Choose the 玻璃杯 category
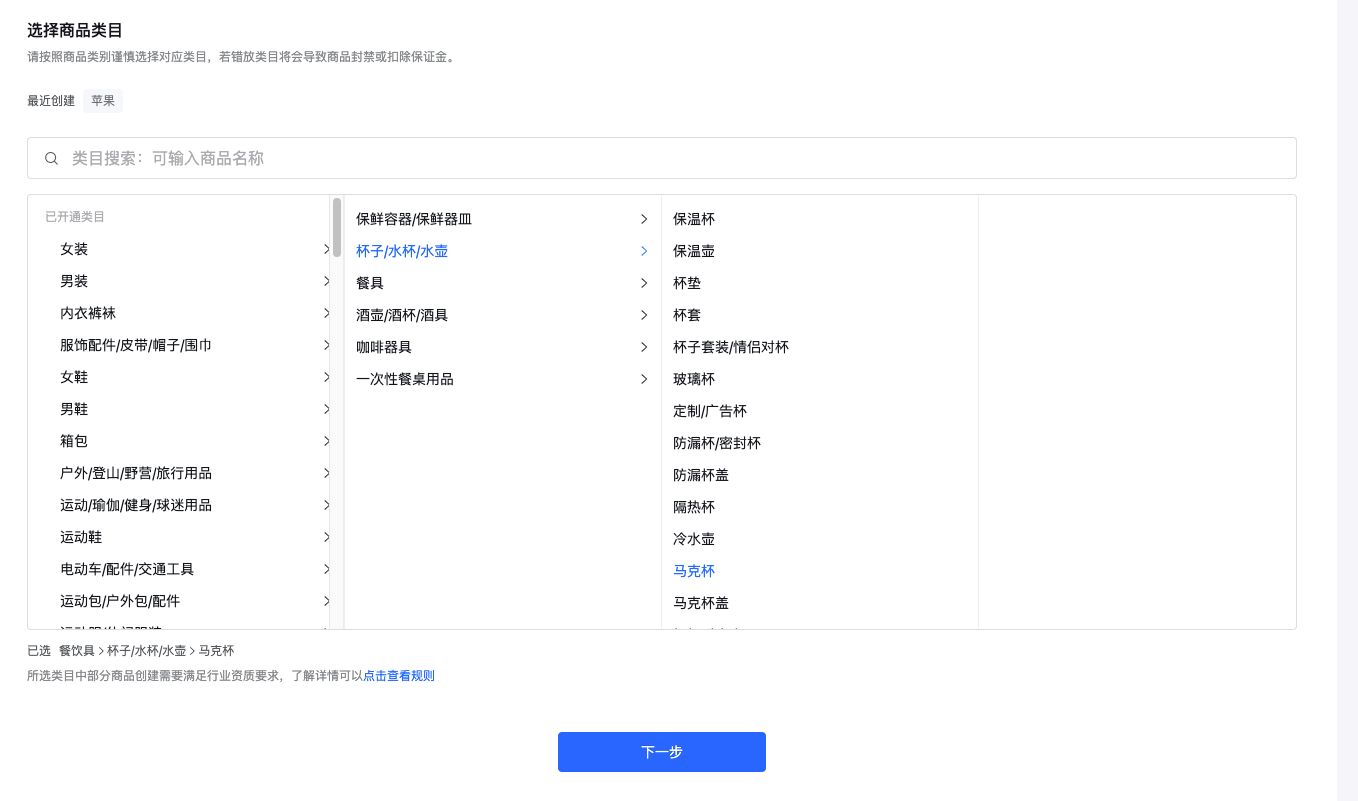This screenshot has width=1358, height=801. (x=694, y=379)
